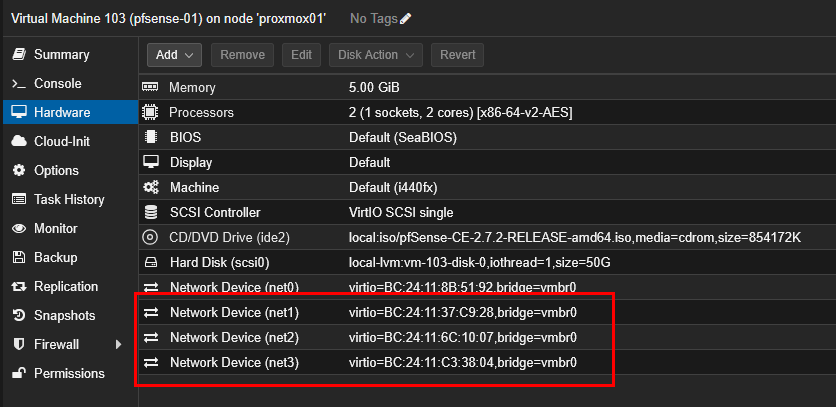Screen dimensions: 837x411
Task: Click the Machine gears icon
Action: click(x=151, y=187)
